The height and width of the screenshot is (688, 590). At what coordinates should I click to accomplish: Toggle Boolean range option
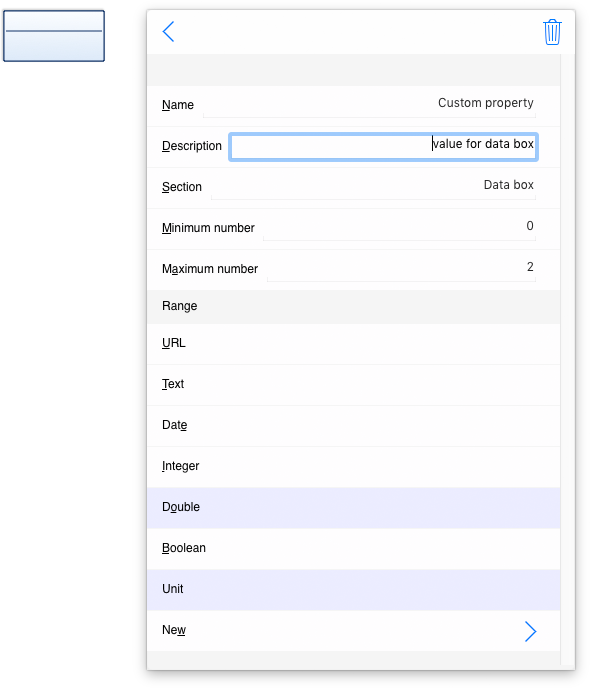354,549
